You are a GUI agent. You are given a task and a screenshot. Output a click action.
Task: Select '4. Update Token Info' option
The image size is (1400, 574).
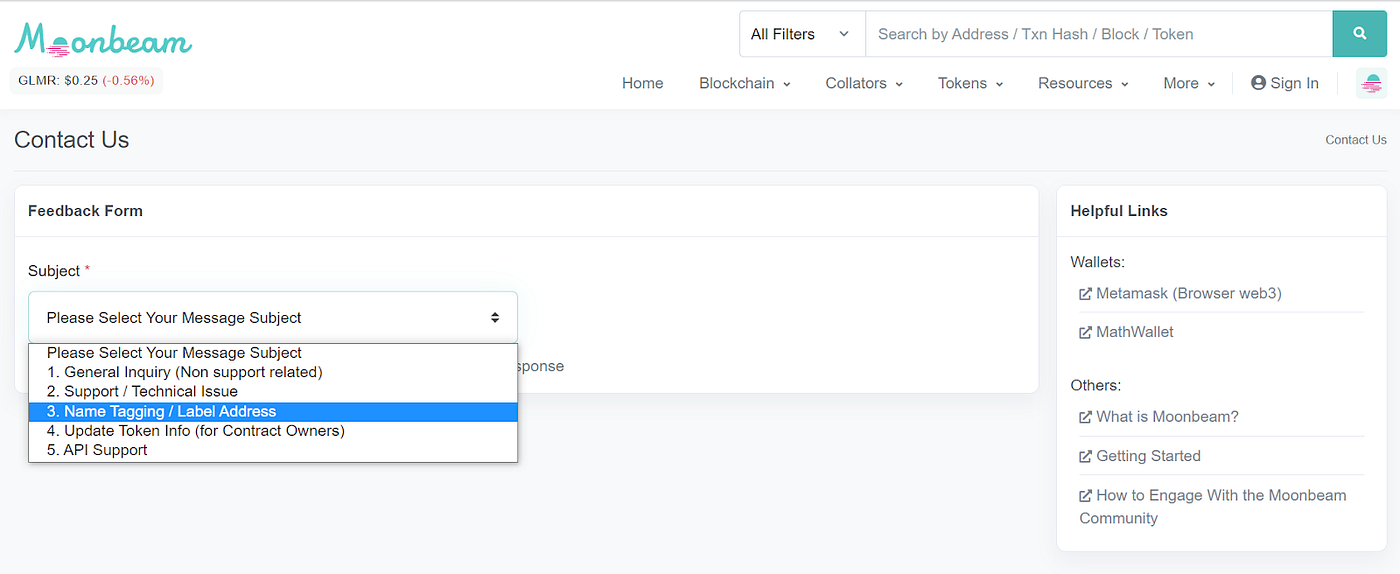[x=273, y=431]
